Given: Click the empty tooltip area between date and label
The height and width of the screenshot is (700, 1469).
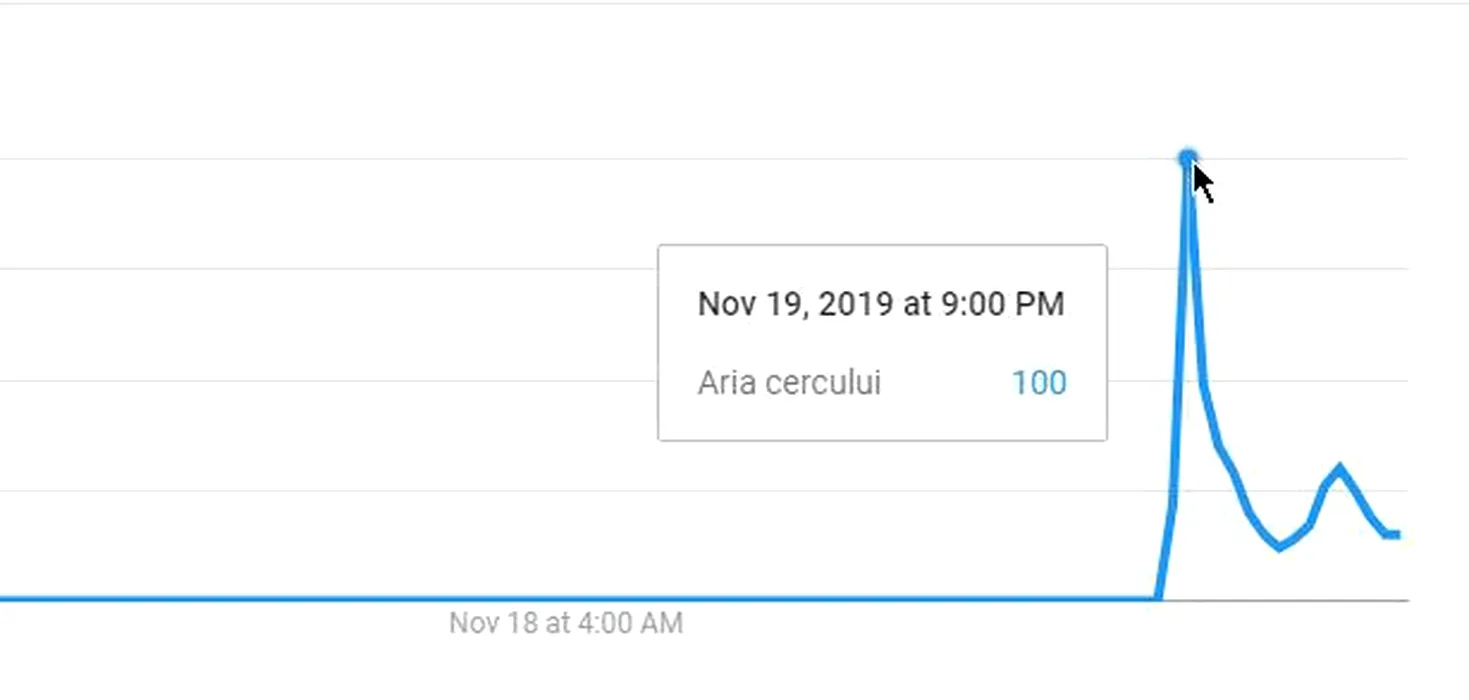Looking at the screenshot, I should pos(882,344).
